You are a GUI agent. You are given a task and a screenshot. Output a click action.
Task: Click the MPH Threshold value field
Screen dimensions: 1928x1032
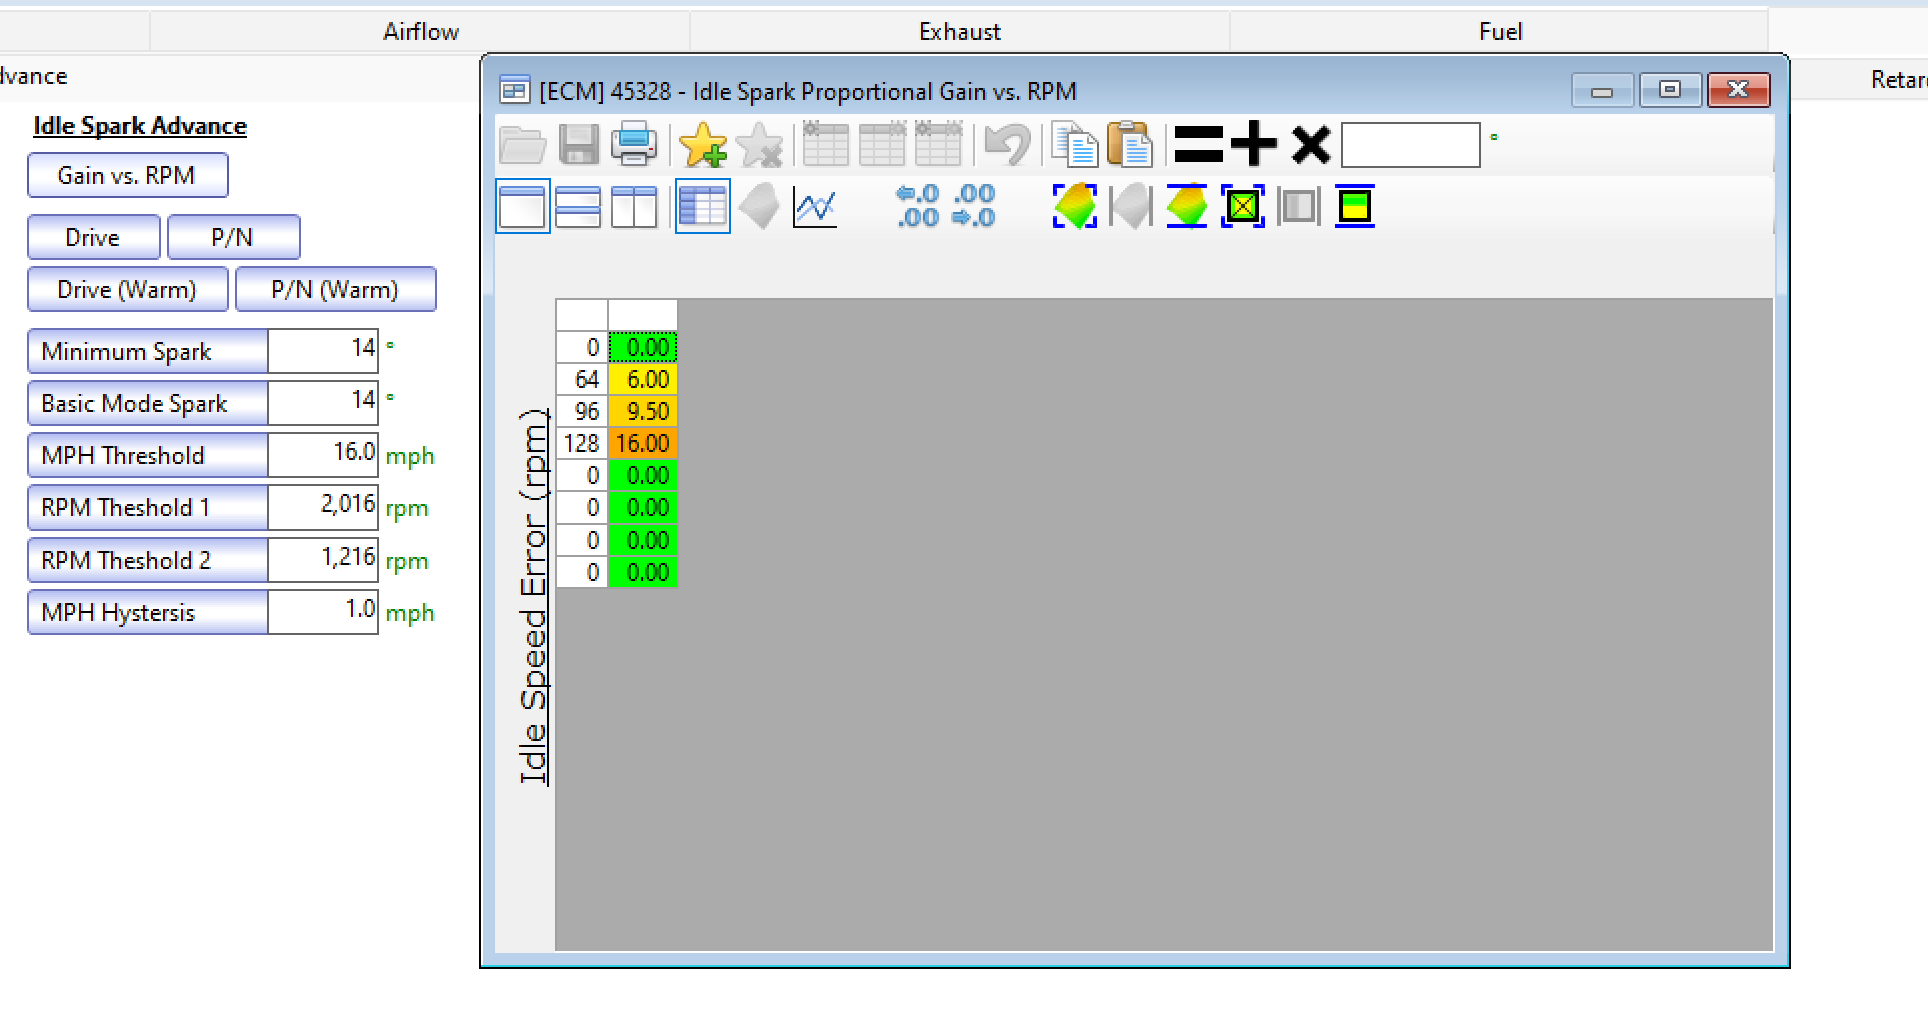pos(323,455)
